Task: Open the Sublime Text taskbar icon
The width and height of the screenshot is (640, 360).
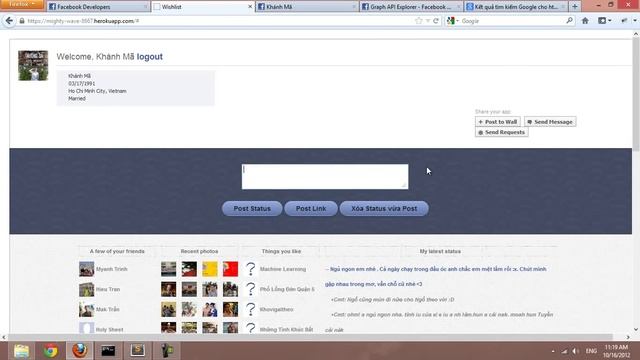Action: tap(138, 351)
